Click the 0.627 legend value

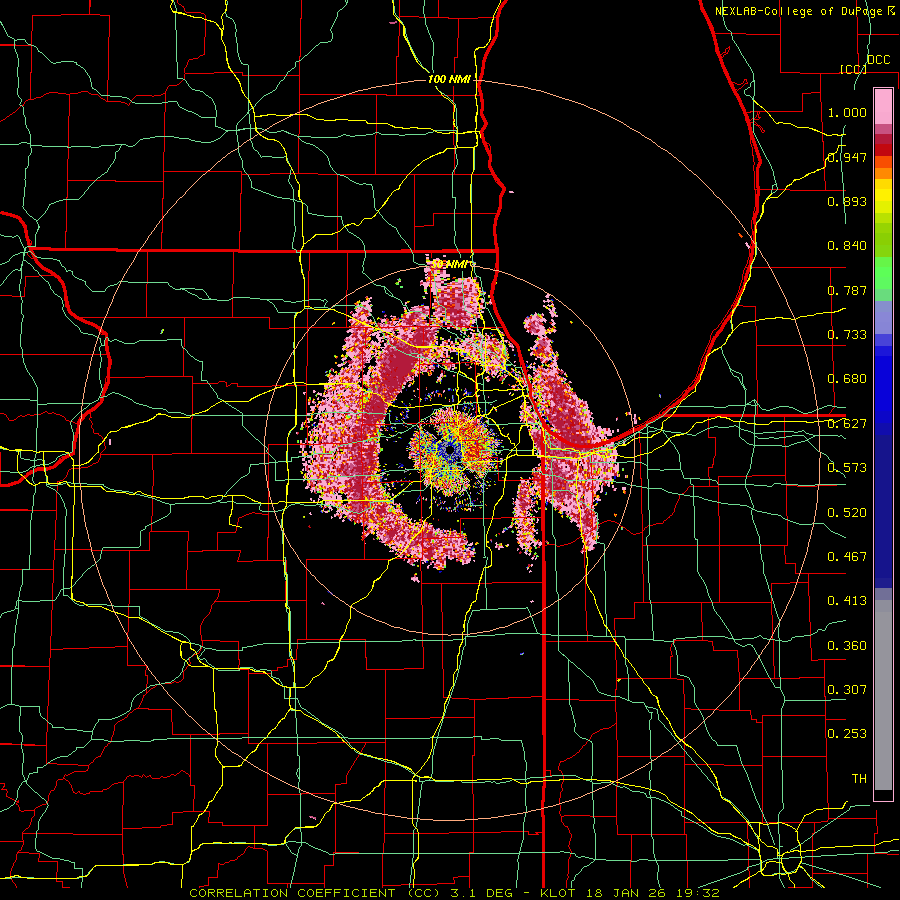(x=847, y=424)
